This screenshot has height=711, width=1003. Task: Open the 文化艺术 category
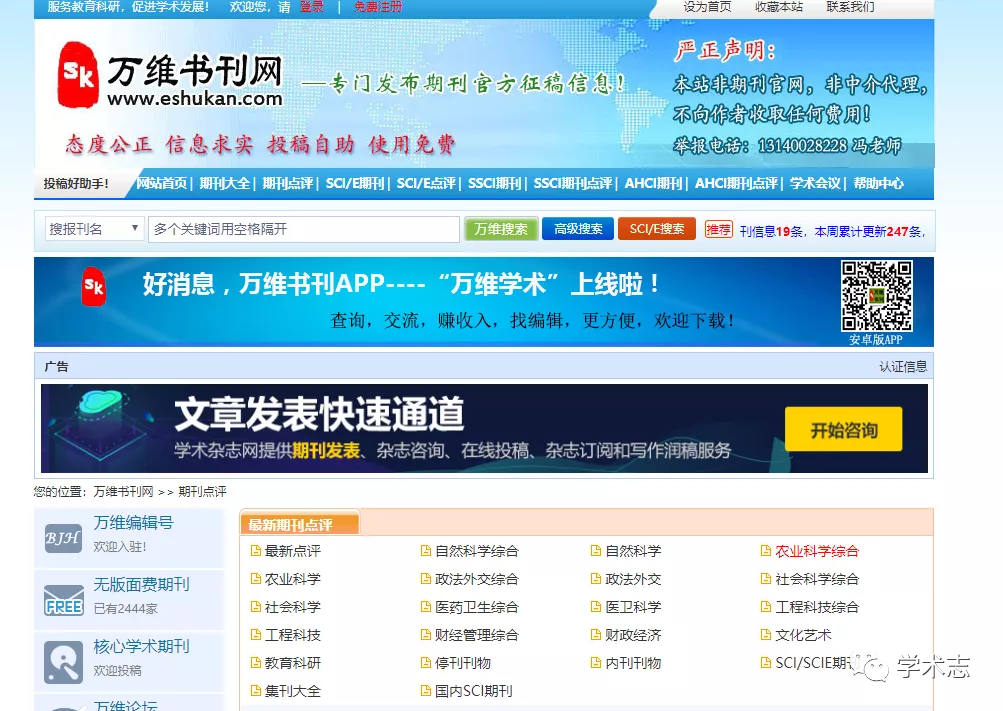pos(803,635)
